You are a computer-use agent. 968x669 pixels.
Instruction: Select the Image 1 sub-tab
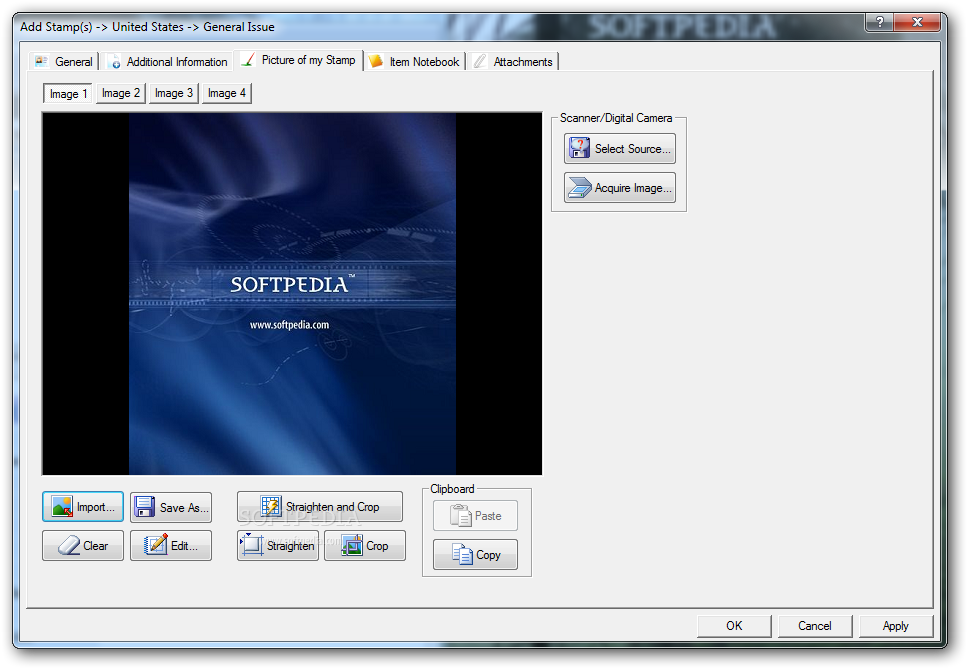(x=68, y=94)
